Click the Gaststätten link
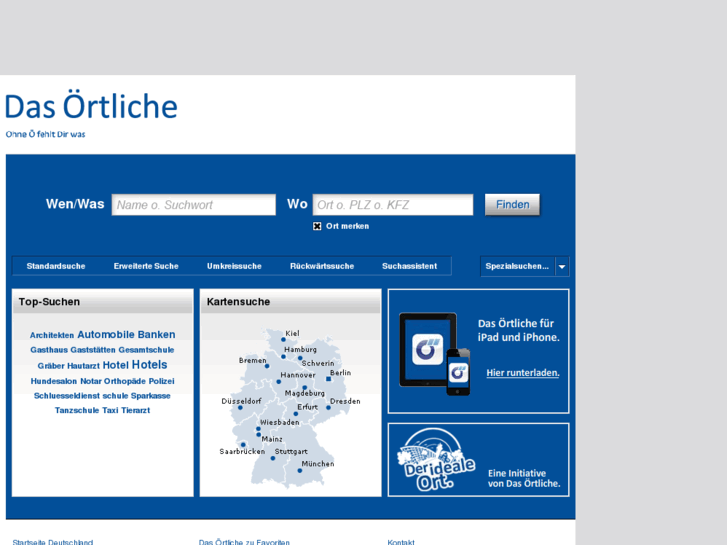This screenshot has width=727, height=545. [93, 350]
